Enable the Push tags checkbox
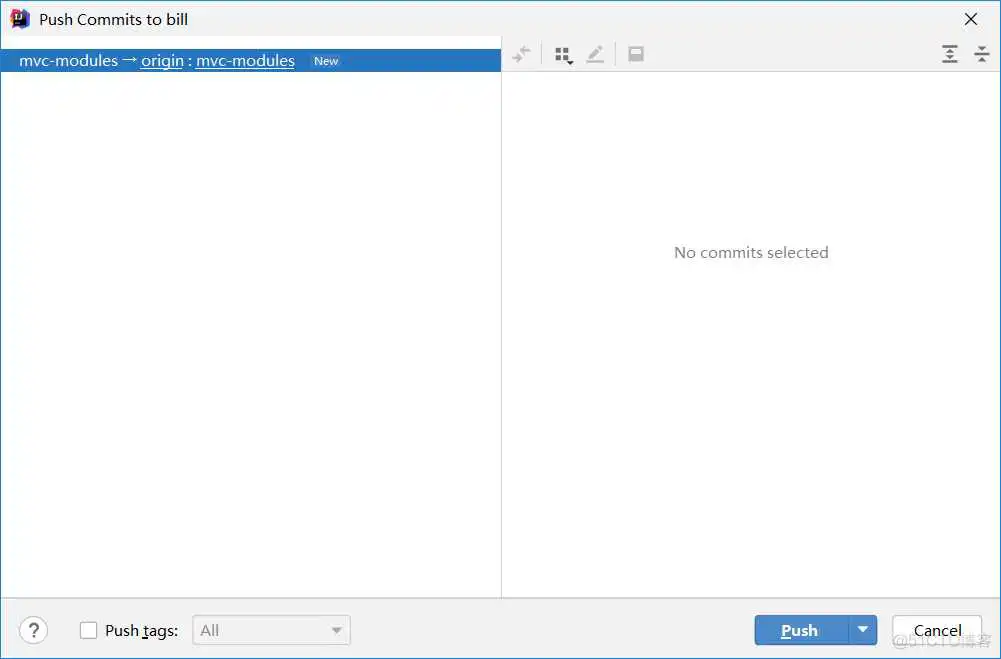 pyautogui.click(x=89, y=630)
